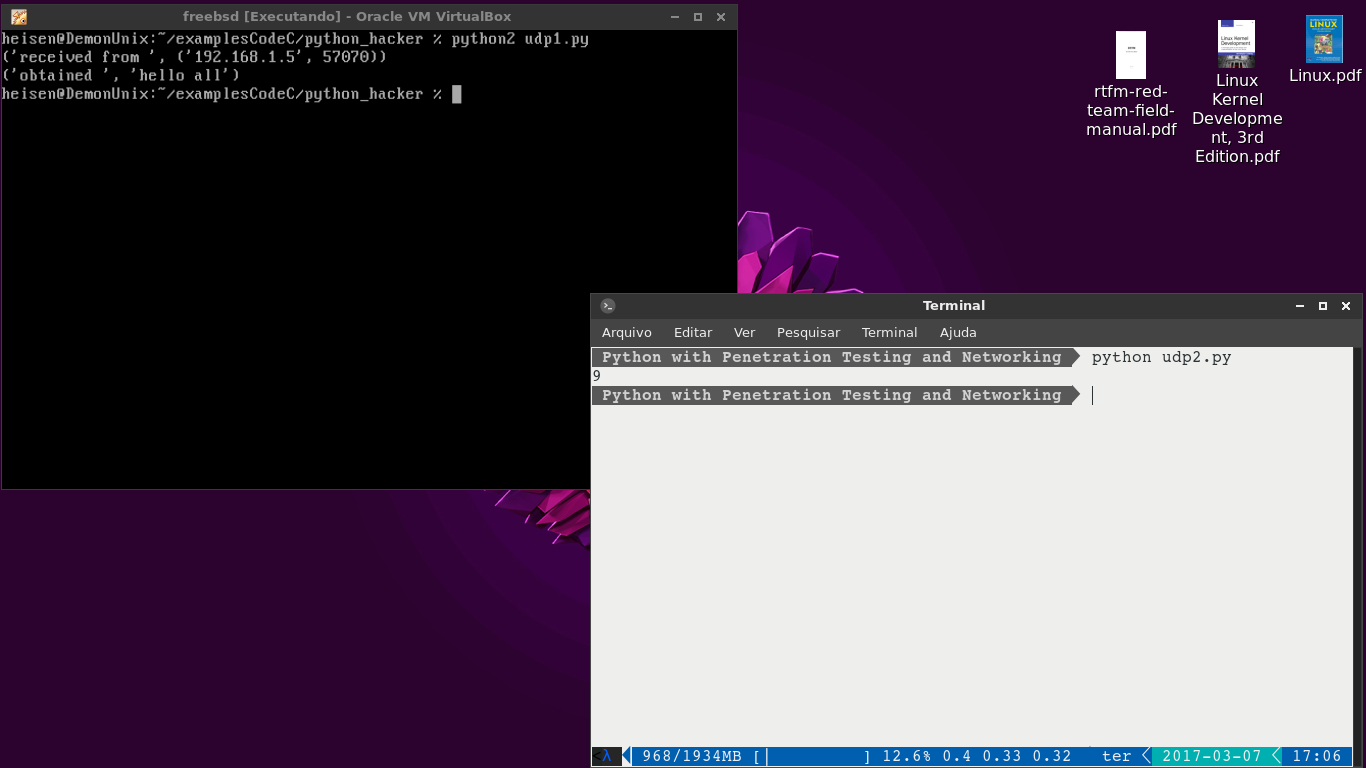Maximize the Terminal window
Image resolution: width=1366 pixels, height=768 pixels.
click(1323, 306)
